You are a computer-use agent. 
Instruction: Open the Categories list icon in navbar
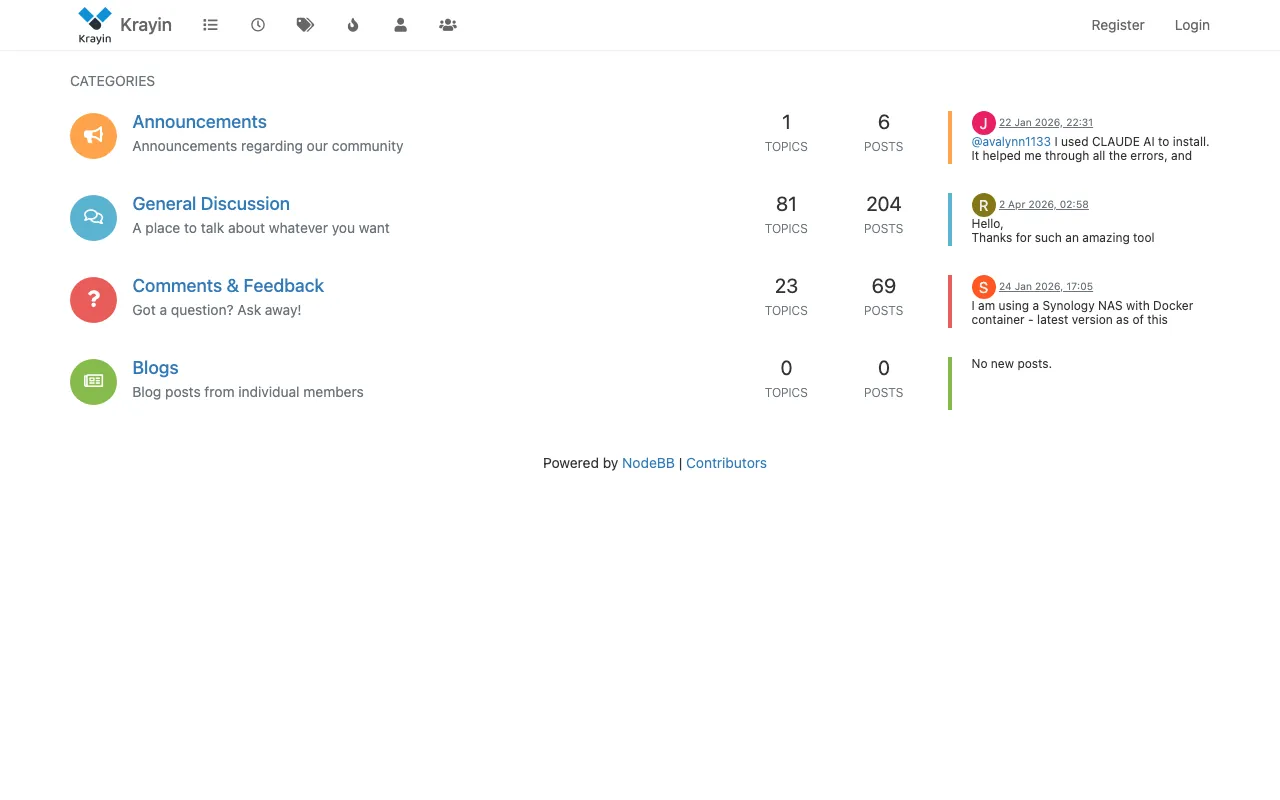[210, 25]
